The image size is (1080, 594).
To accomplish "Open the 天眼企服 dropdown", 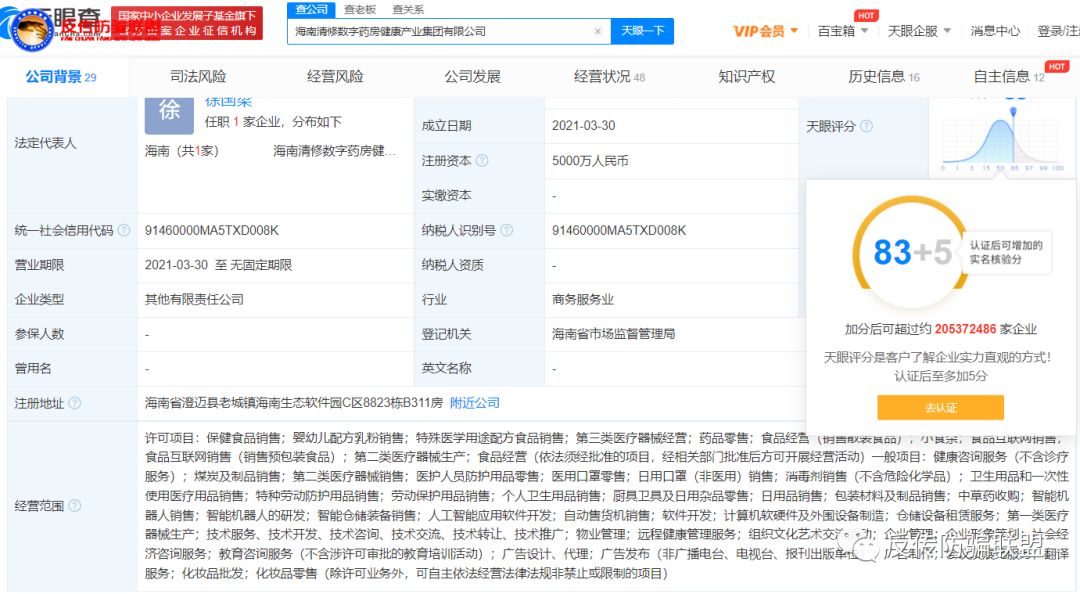I will (x=919, y=31).
